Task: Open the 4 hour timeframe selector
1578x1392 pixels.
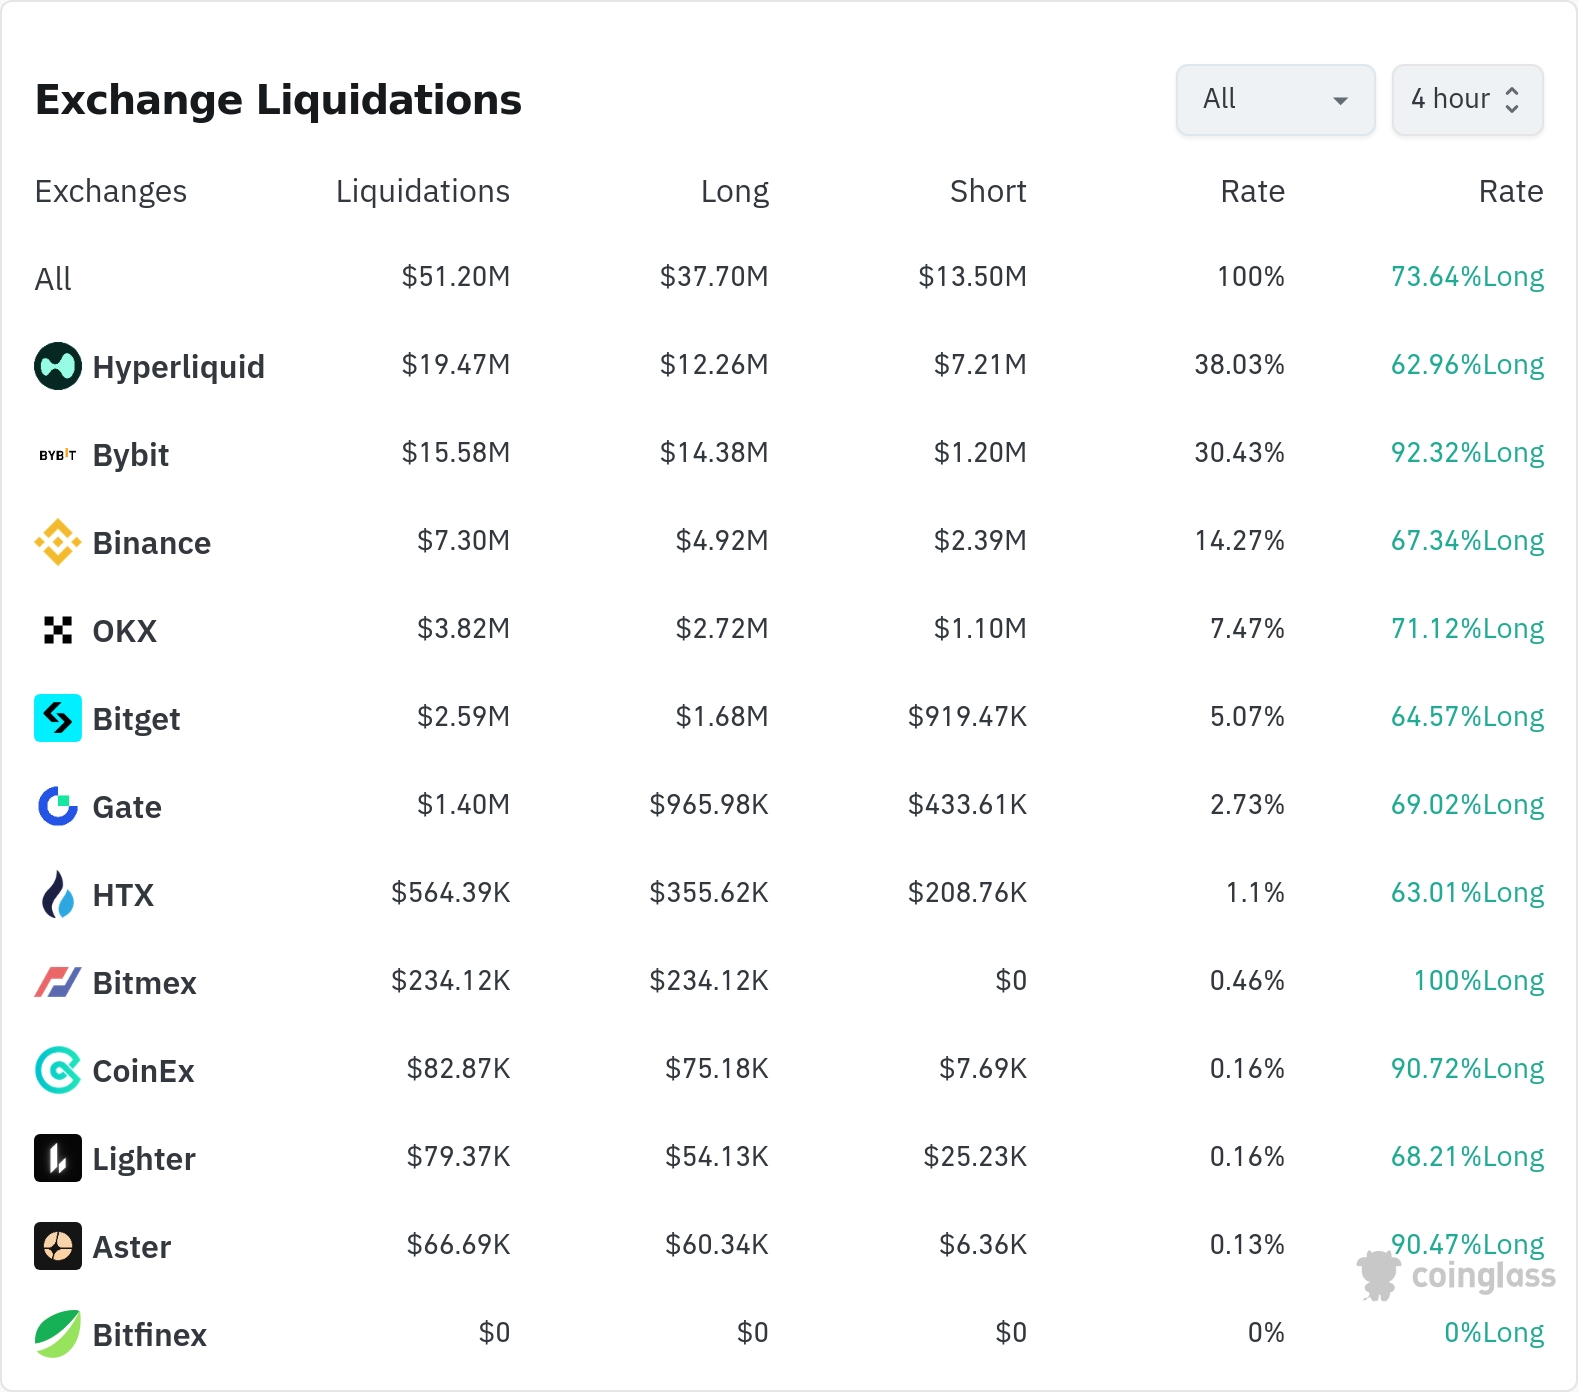Action: pos(1467,100)
